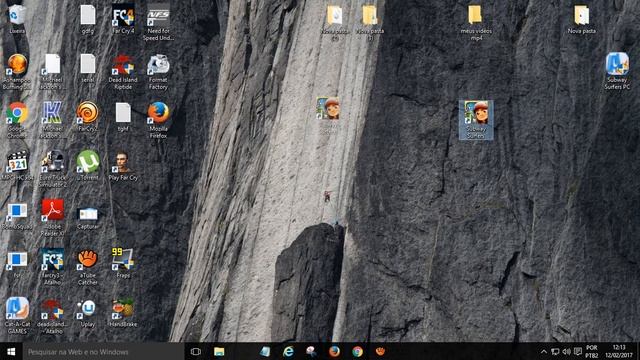Launch MPC-HC x64 media player shortcut

pyautogui.click(x=17, y=166)
